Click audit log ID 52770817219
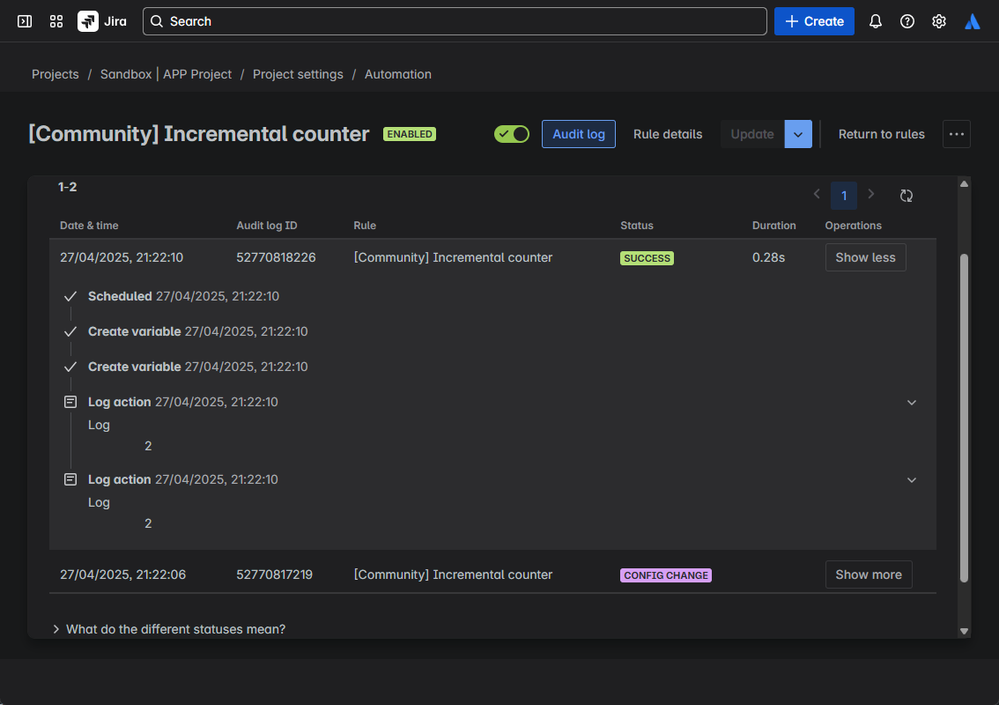 (x=275, y=574)
